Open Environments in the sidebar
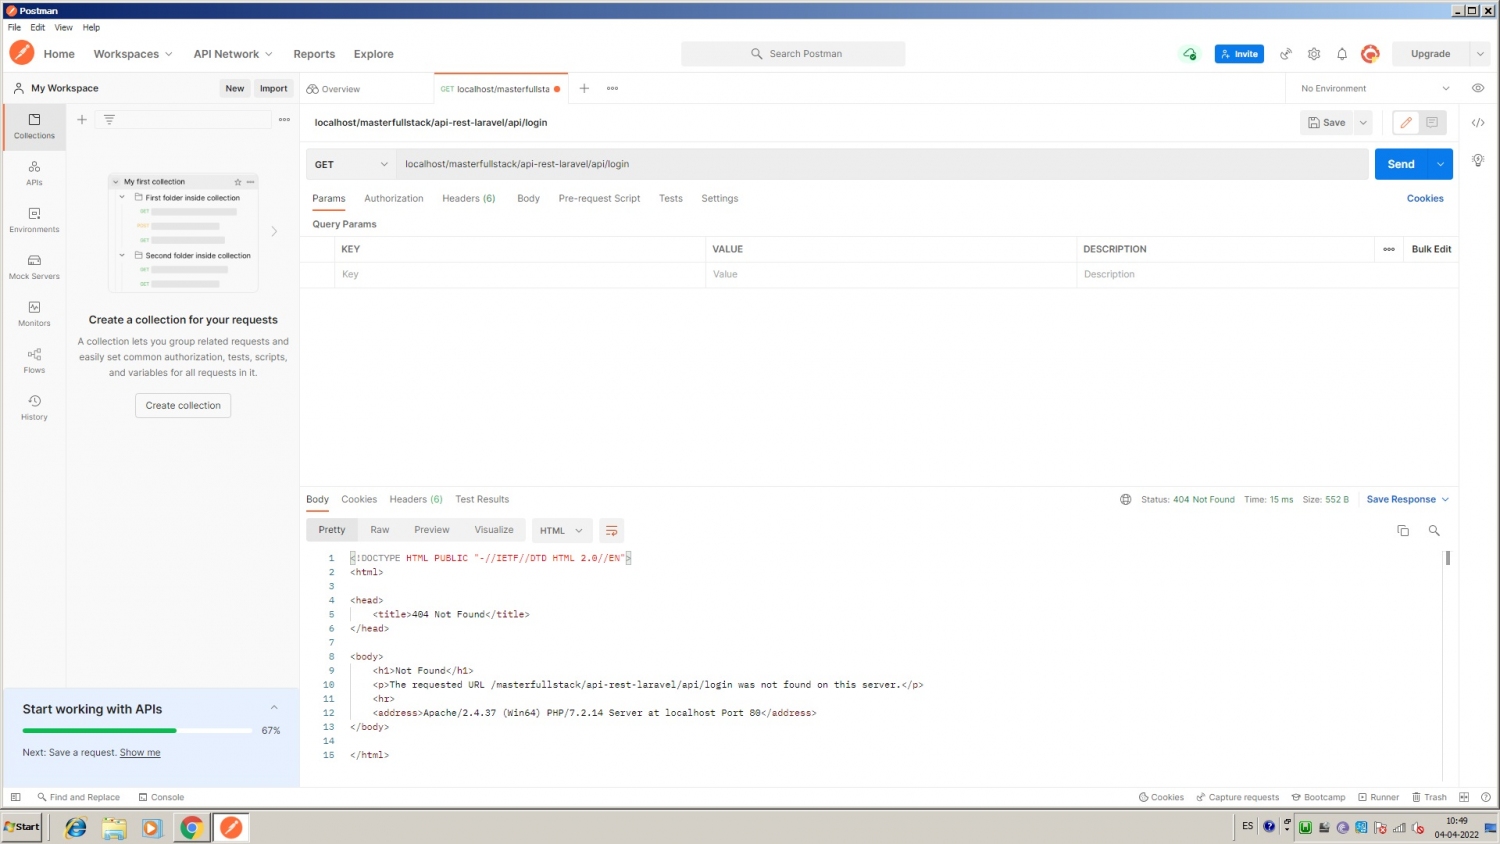The image size is (1500, 844). (x=34, y=220)
